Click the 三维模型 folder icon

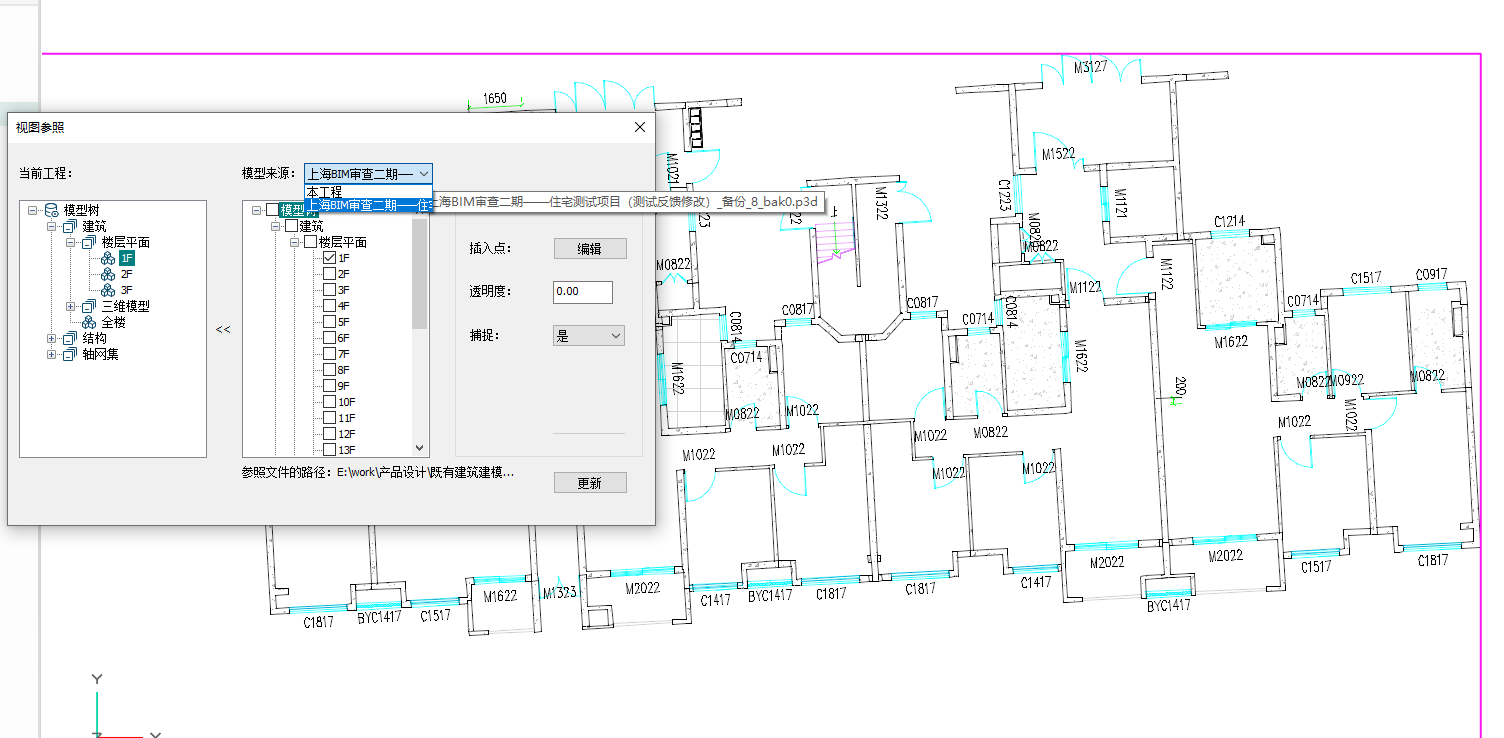89,306
